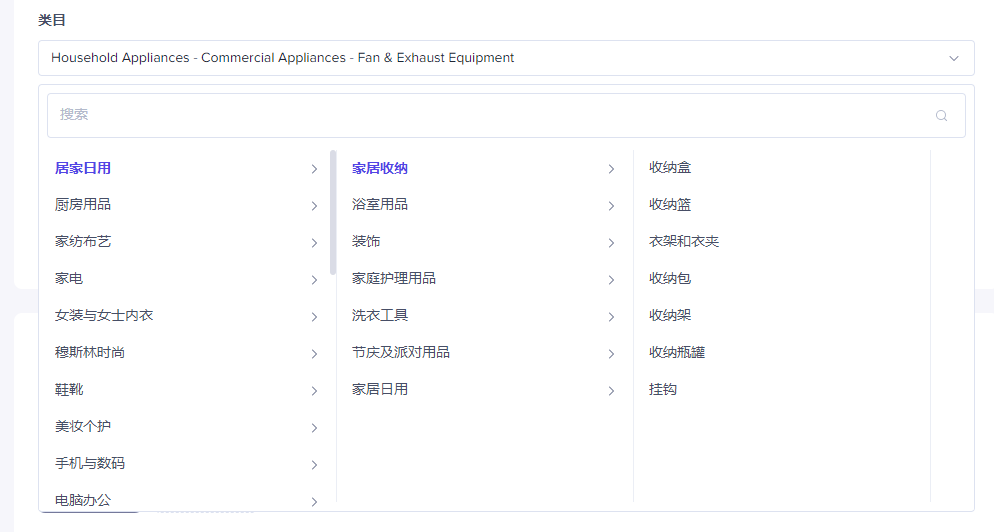The height and width of the screenshot is (532, 994).
Task: Select the 家居收纳 subcategory
Action: [x=380, y=168]
